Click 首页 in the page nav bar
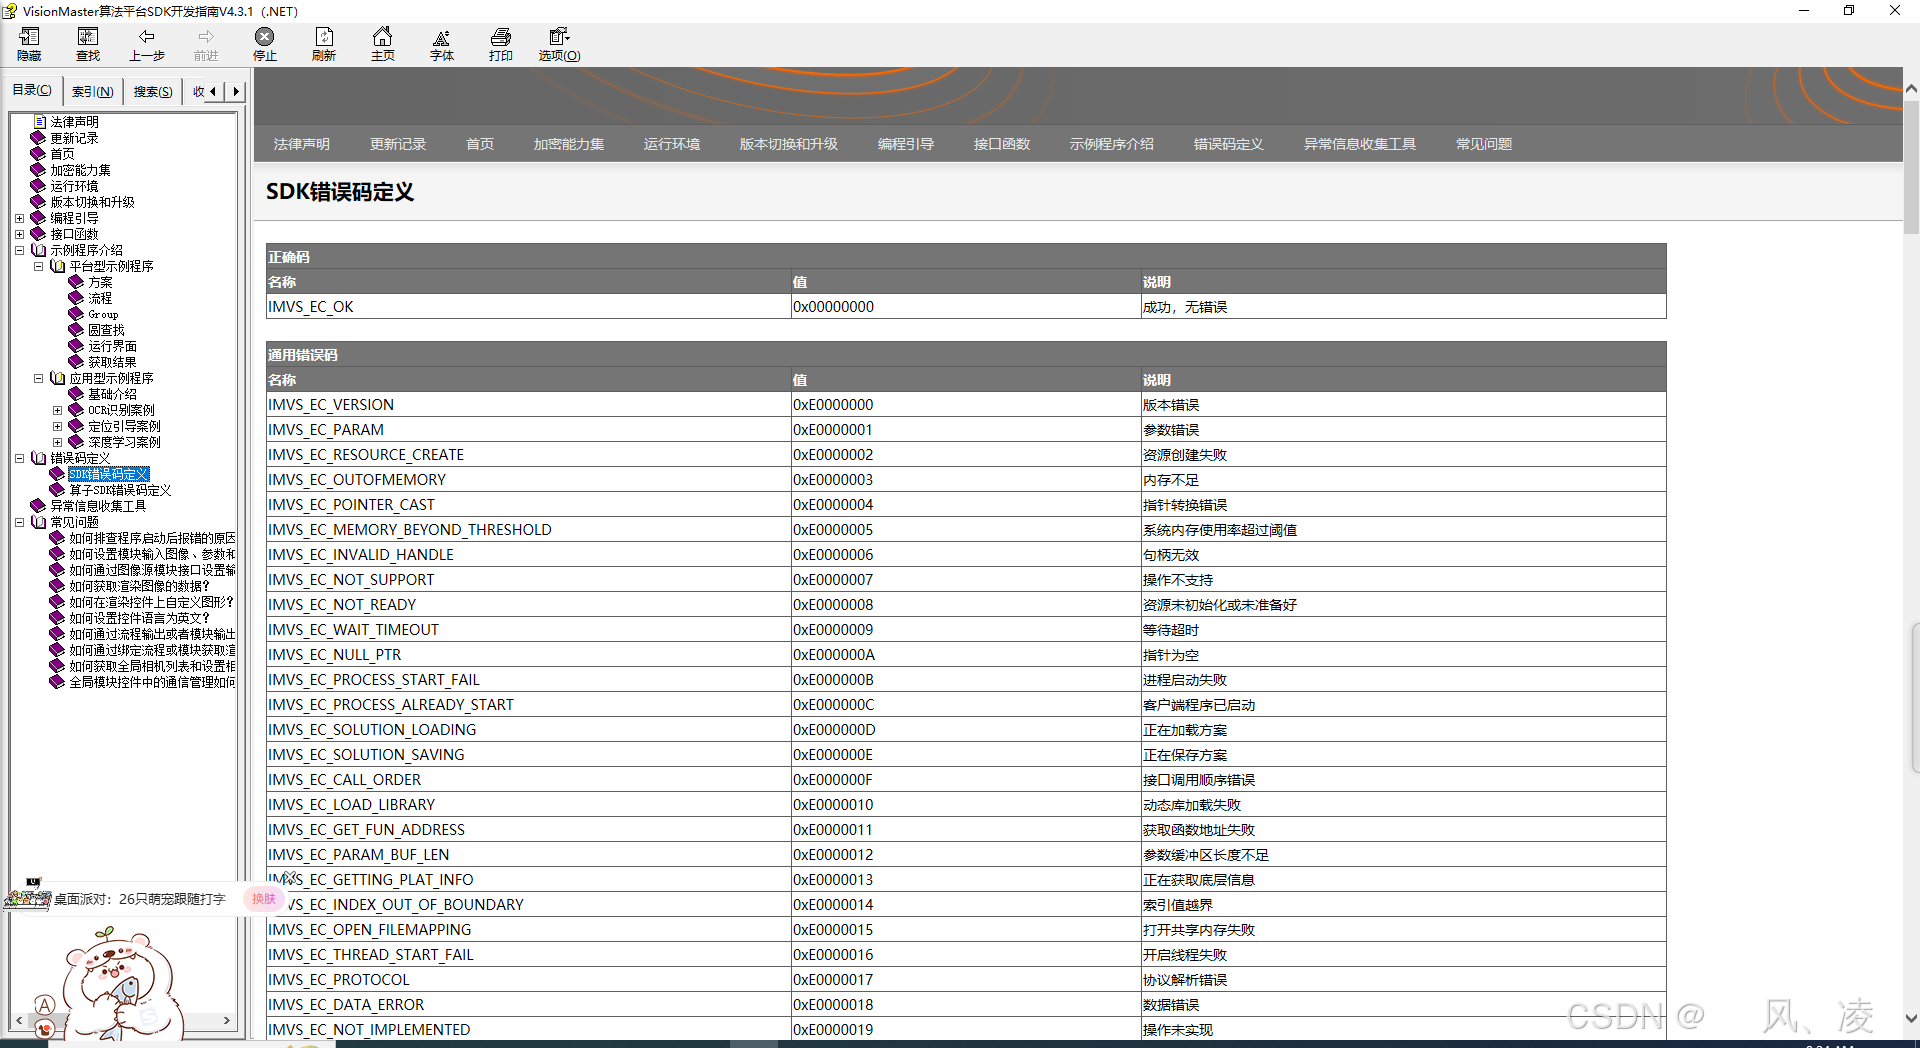The height and width of the screenshot is (1048, 1920). [x=480, y=144]
